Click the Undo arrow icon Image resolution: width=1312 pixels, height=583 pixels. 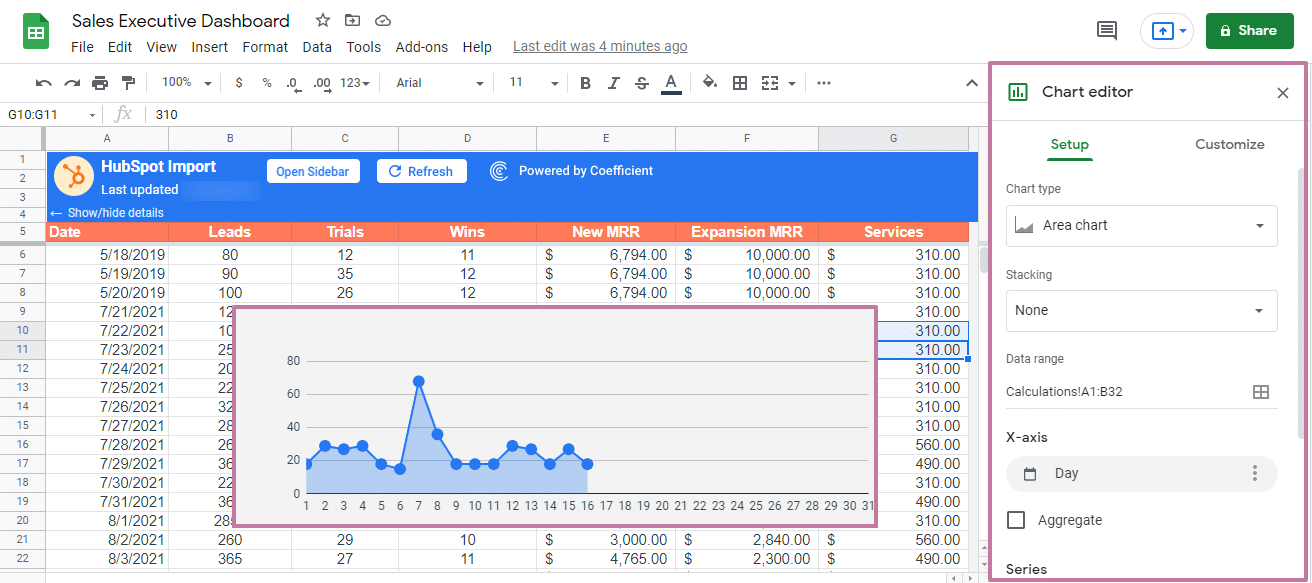[x=43, y=83]
